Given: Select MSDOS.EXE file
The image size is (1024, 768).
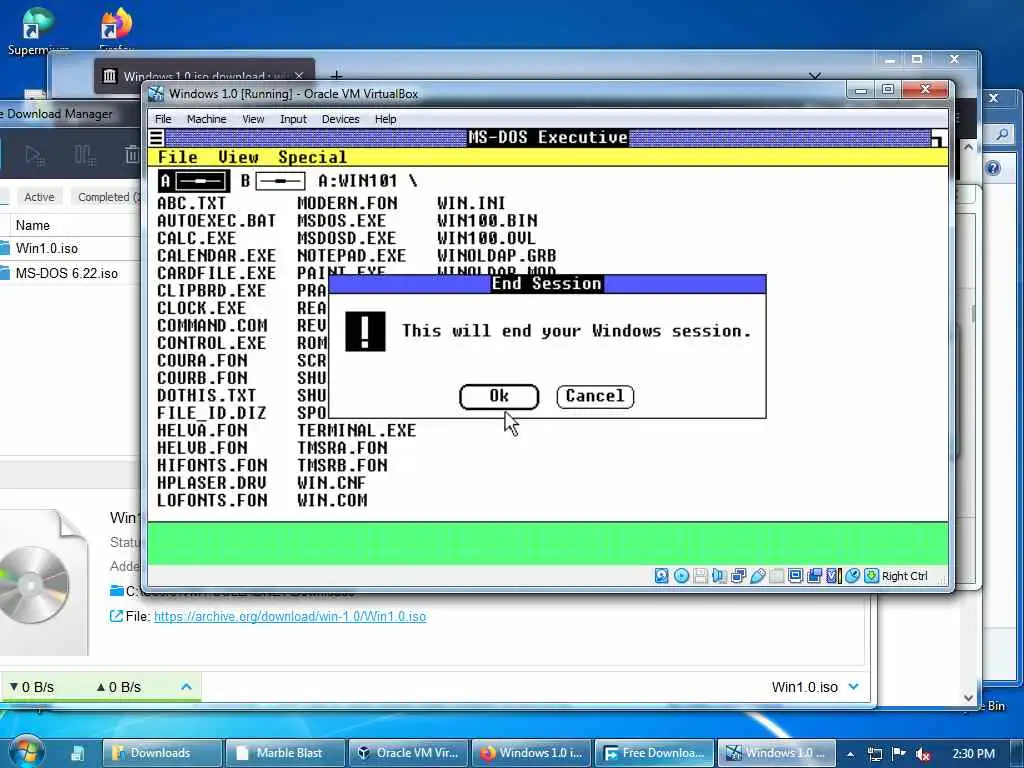Looking at the screenshot, I should click(x=342, y=221).
